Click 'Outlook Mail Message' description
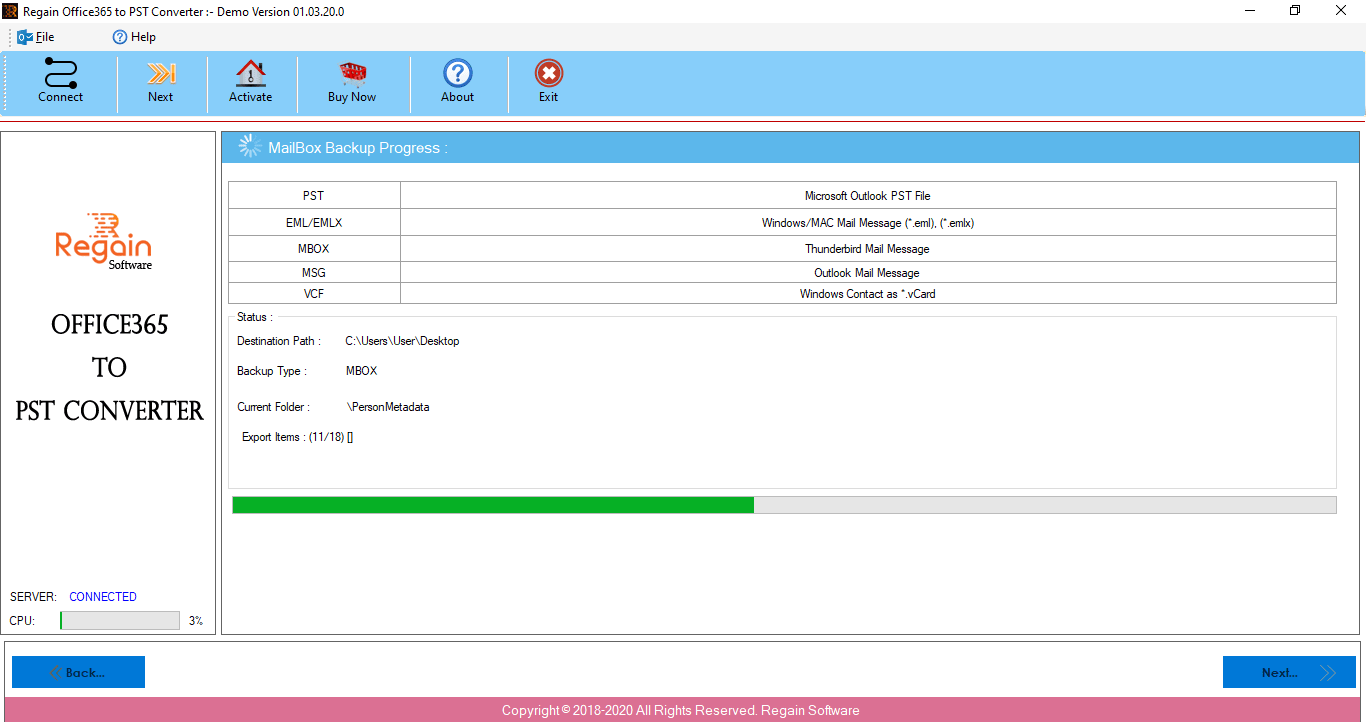Screen dimensions: 1366x722 coord(867,273)
